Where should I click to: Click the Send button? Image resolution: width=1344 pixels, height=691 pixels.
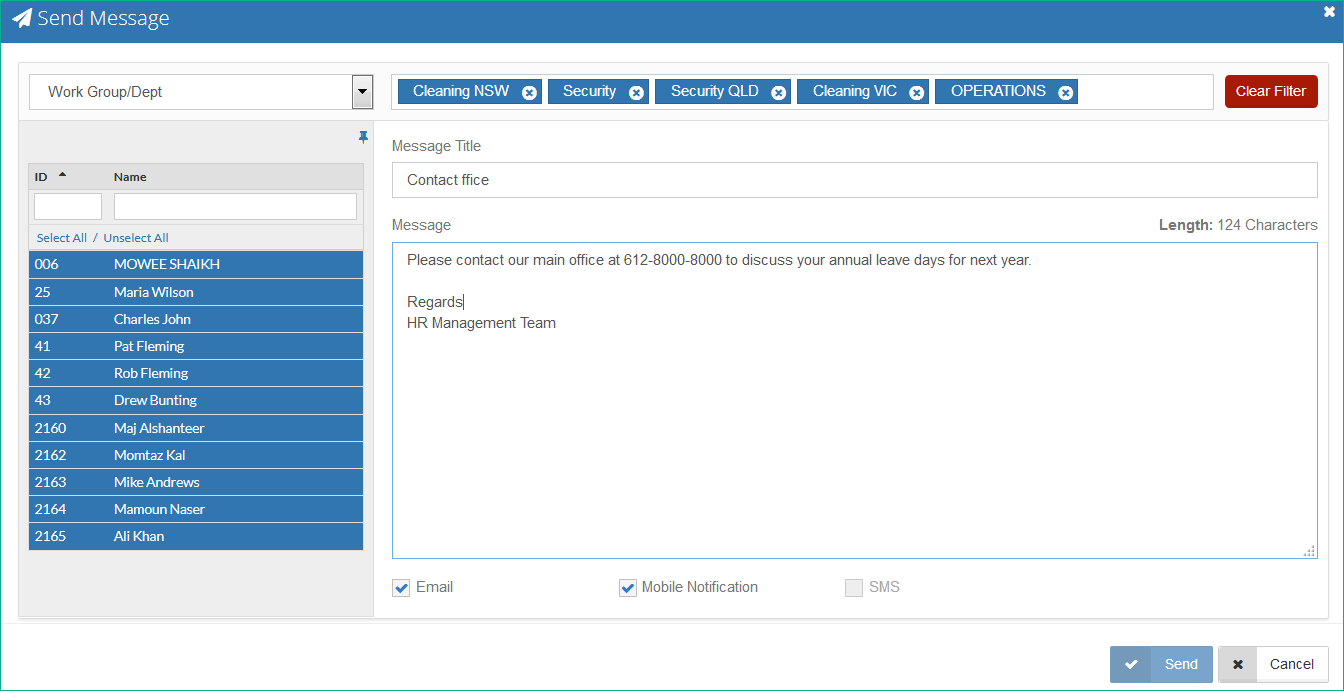[x=1161, y=664]
